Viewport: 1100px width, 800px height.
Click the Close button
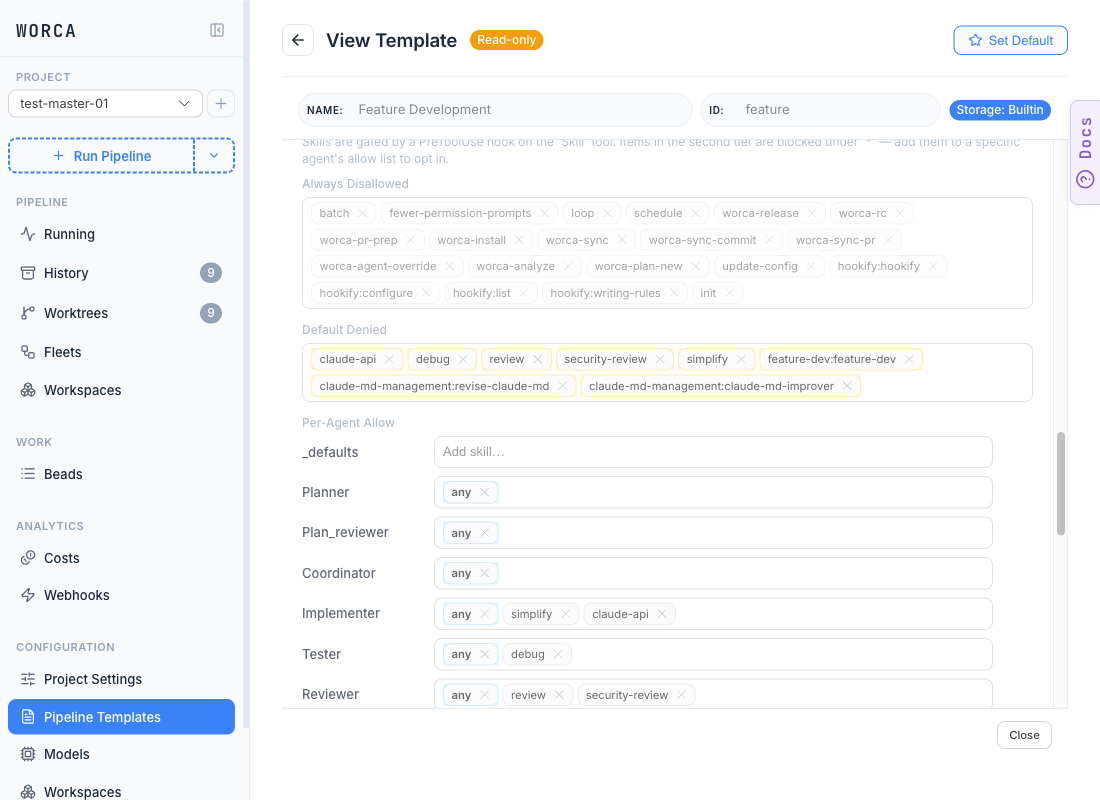[x=1024, y=735]
